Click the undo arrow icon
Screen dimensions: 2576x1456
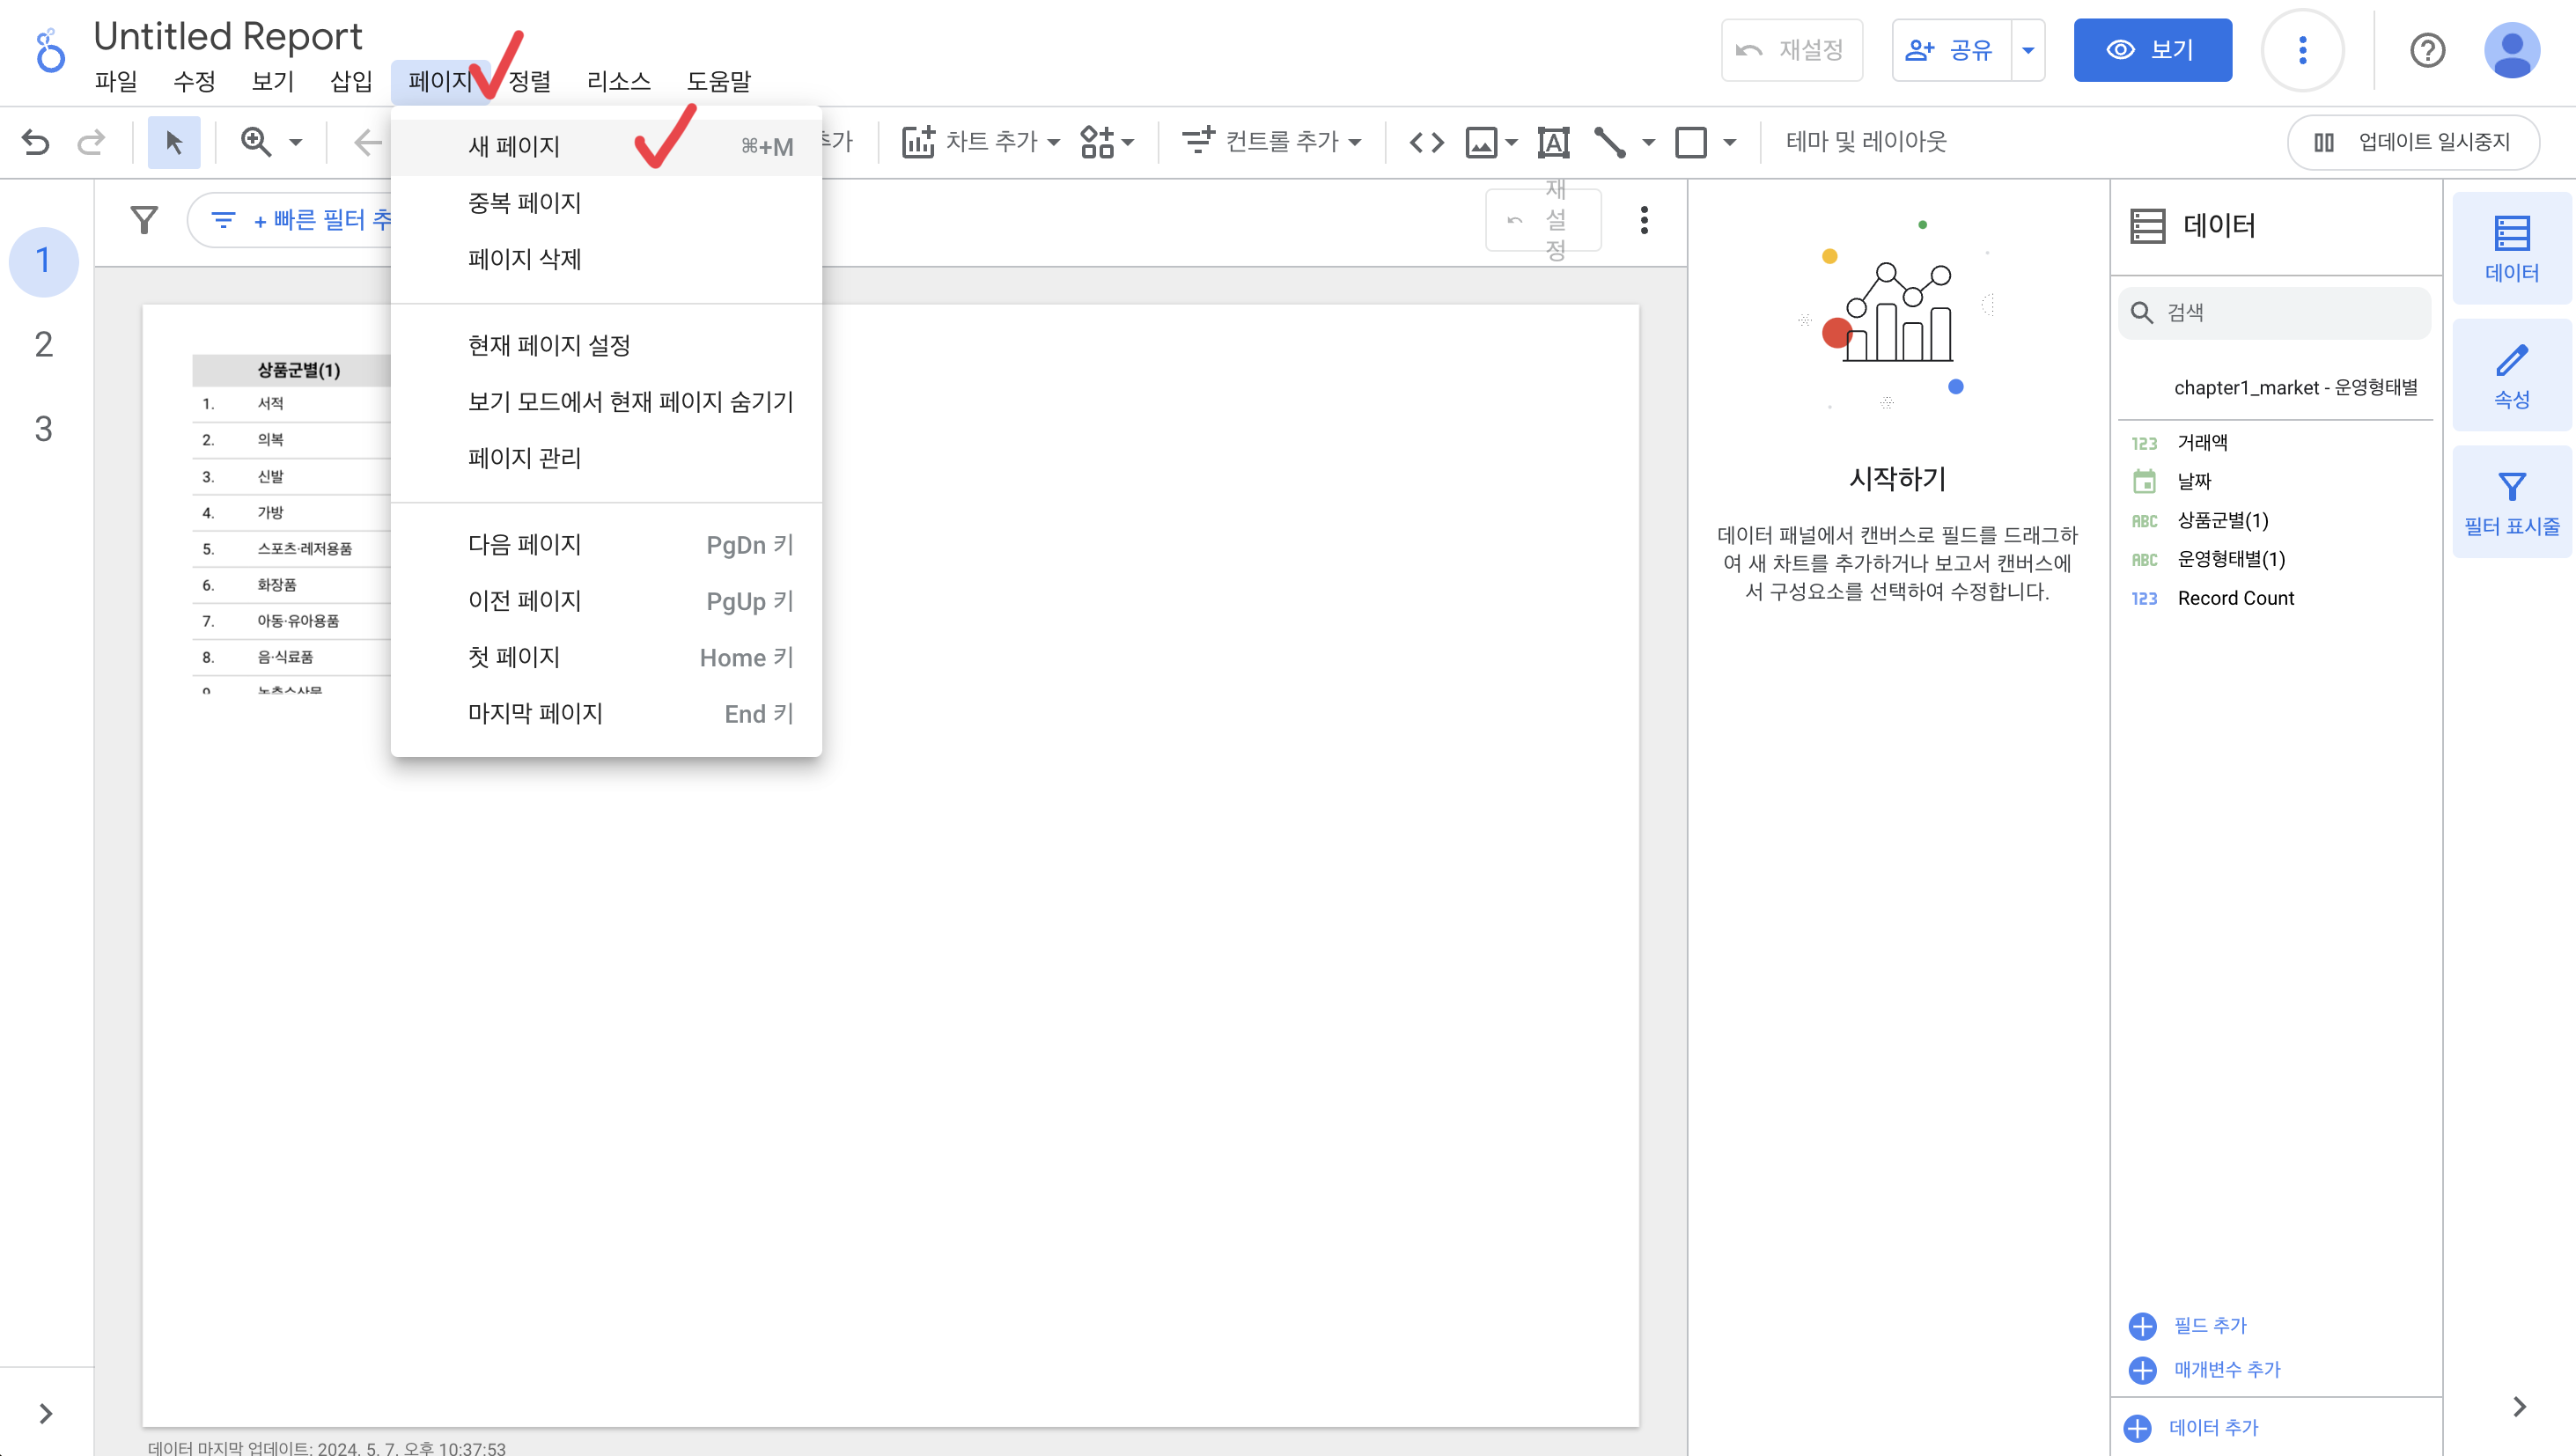tap(36, 142)
